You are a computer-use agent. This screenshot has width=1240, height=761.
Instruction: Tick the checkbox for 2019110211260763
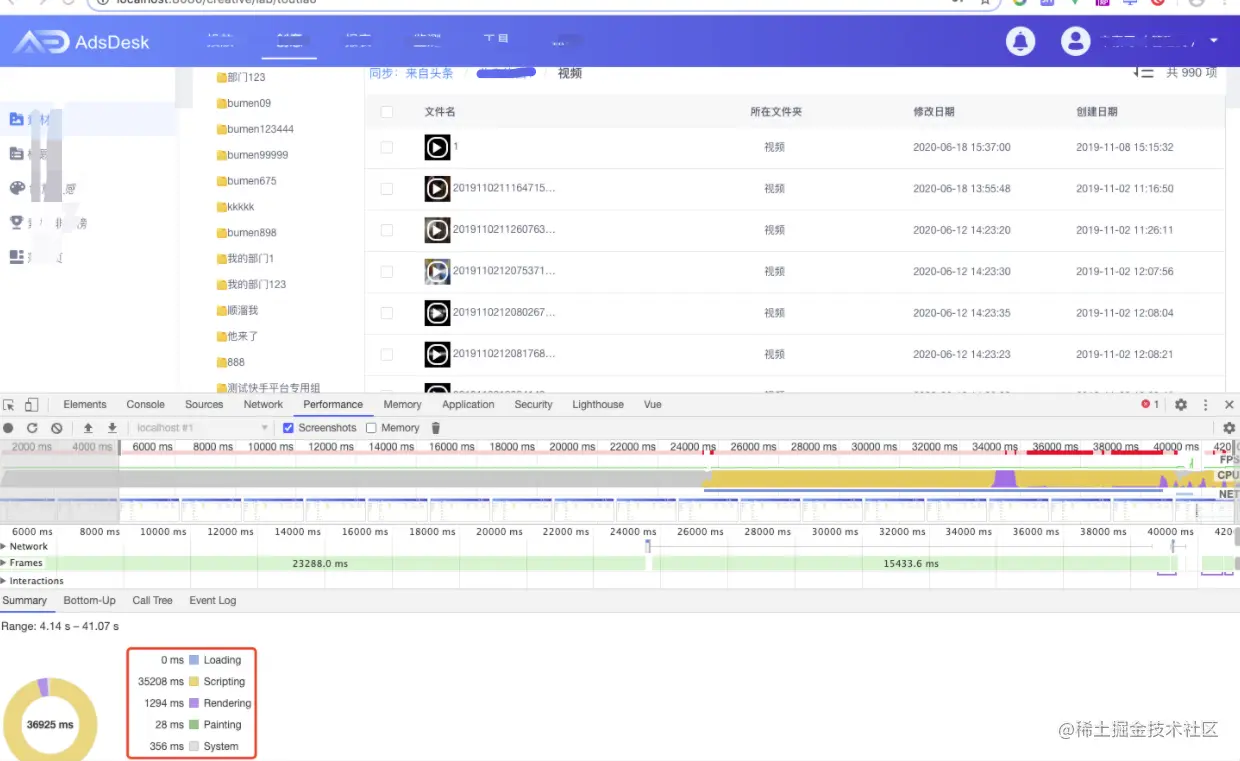tap(387, 230)
